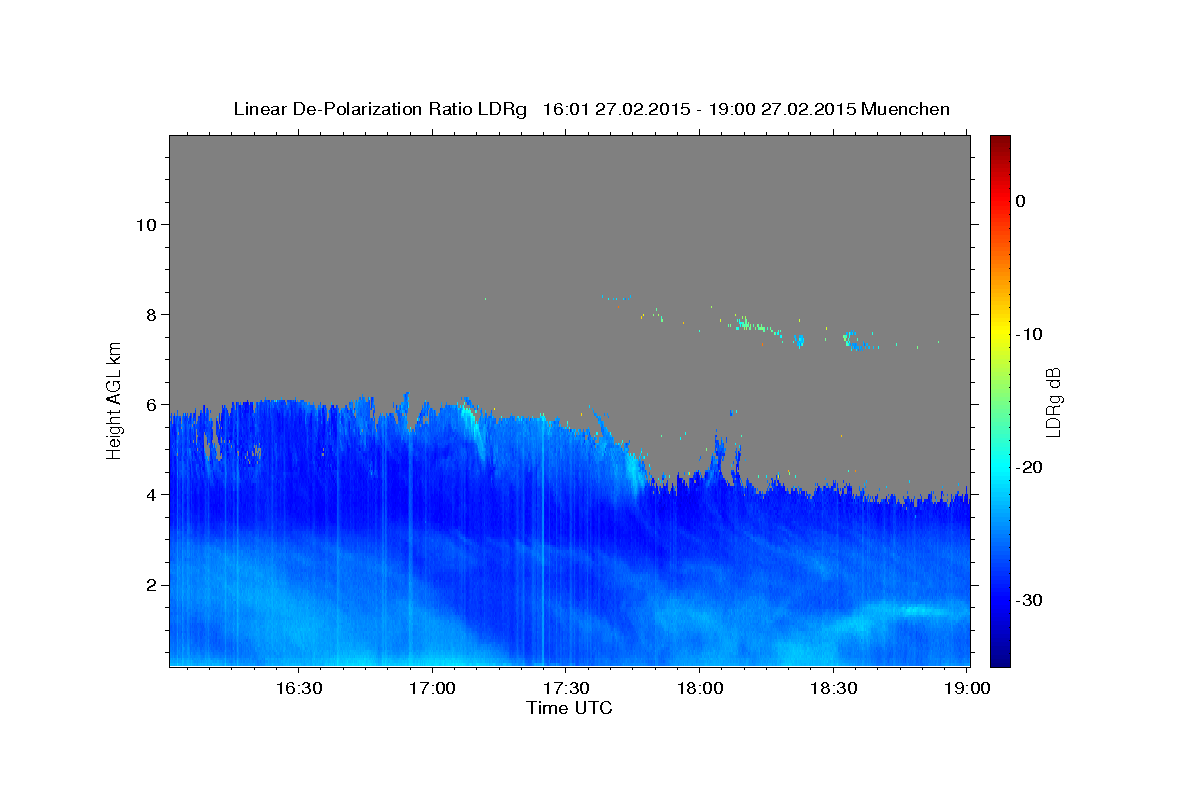Click the colorbar value label -20
The image size is (1200, 800).
1028,467
